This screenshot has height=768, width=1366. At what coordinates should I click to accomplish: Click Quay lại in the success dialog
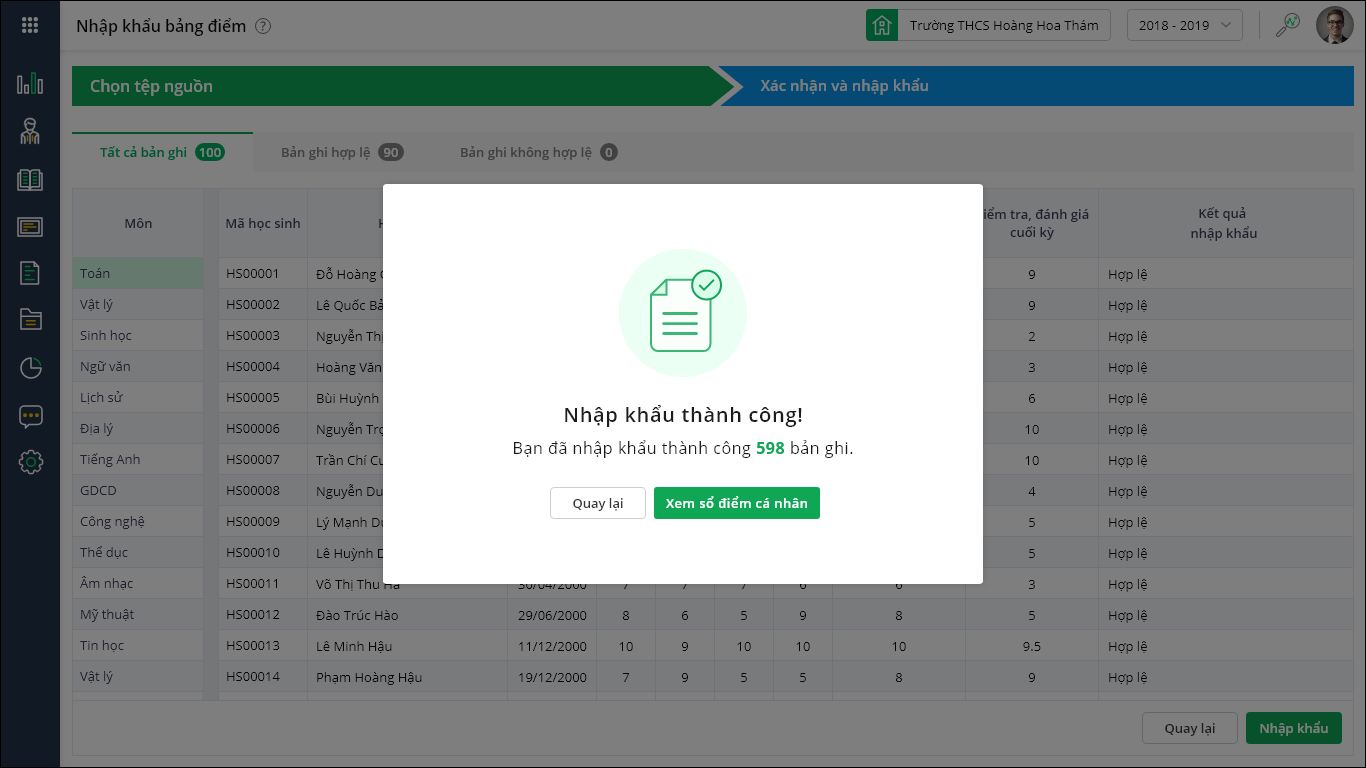[x=598, y=503]
